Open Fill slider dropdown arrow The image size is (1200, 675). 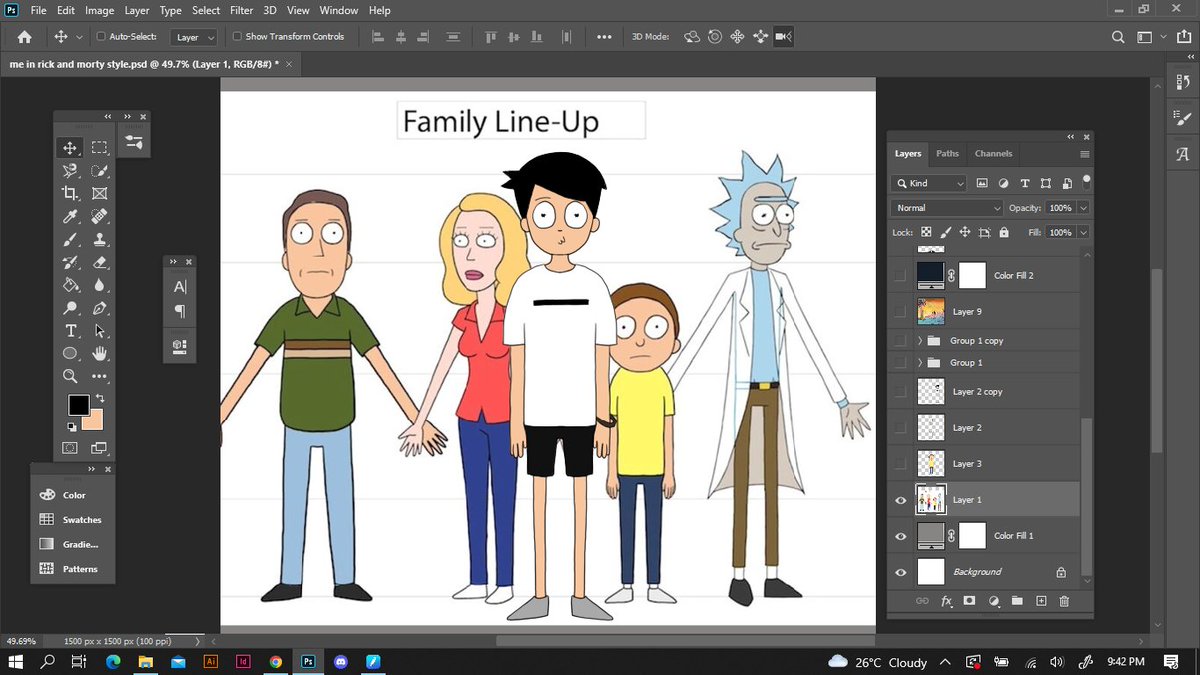tap(1083, 232)
